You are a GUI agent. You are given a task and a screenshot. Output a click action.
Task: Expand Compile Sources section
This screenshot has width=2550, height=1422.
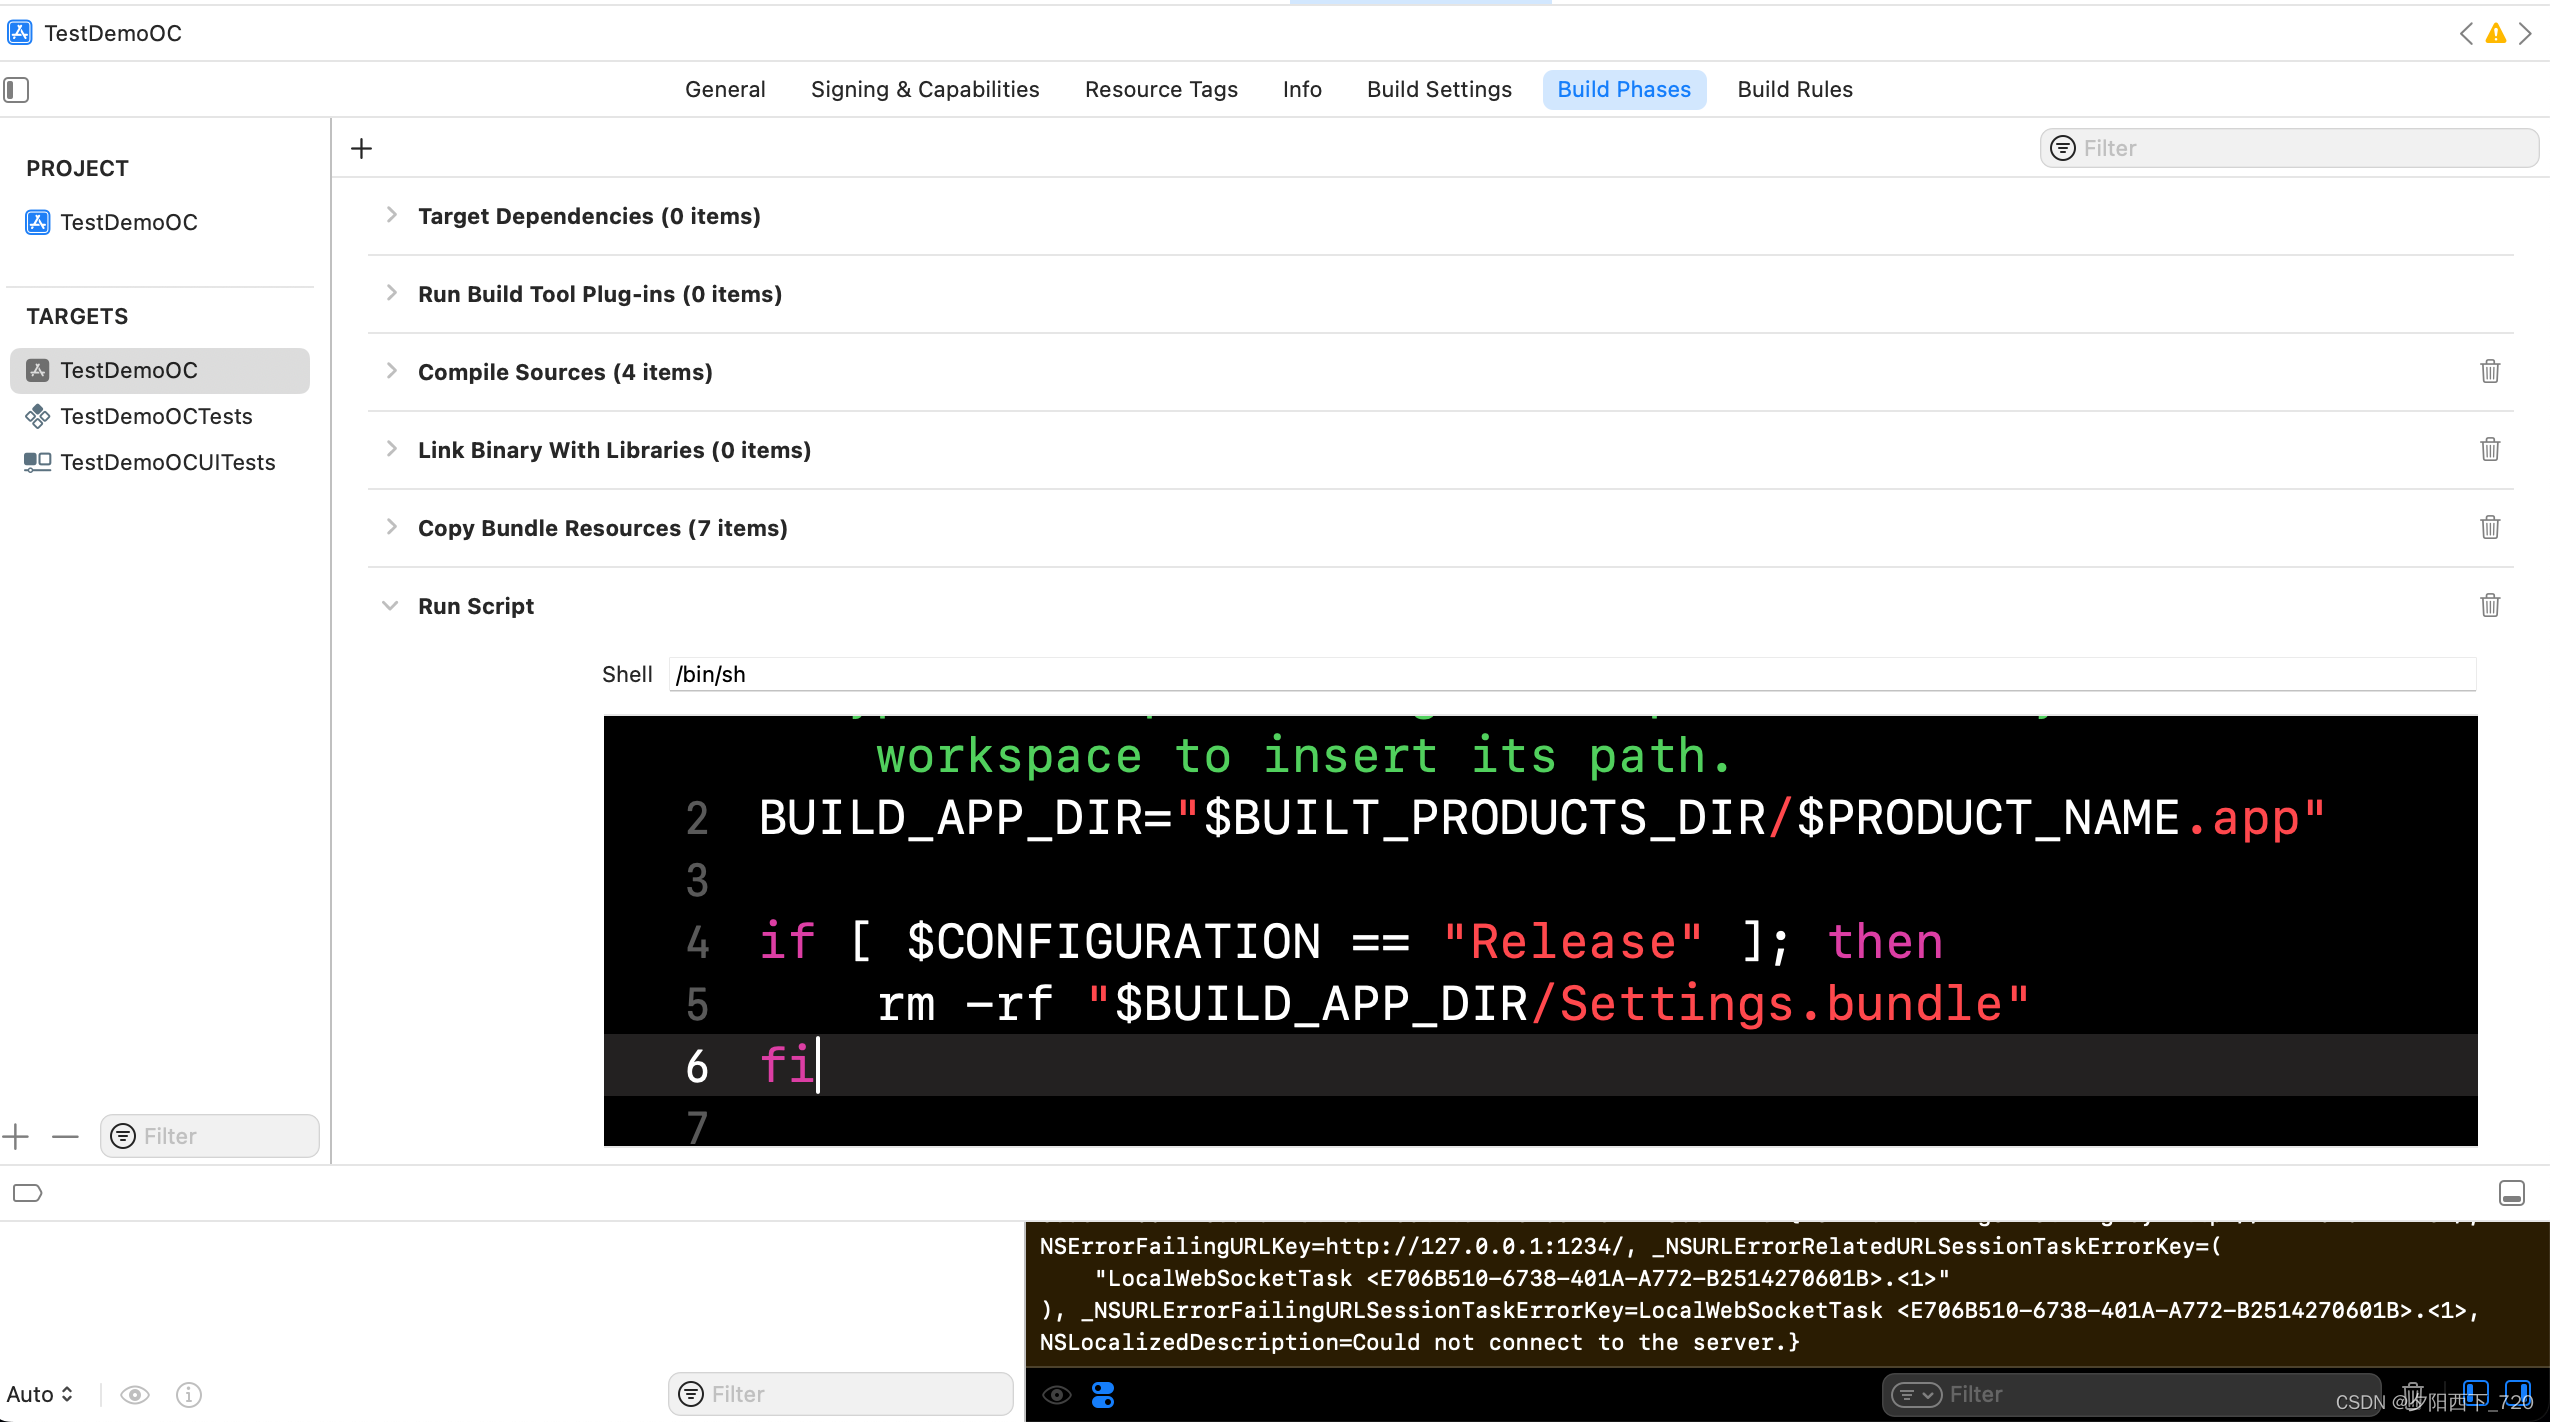click(x=391, y=371)
